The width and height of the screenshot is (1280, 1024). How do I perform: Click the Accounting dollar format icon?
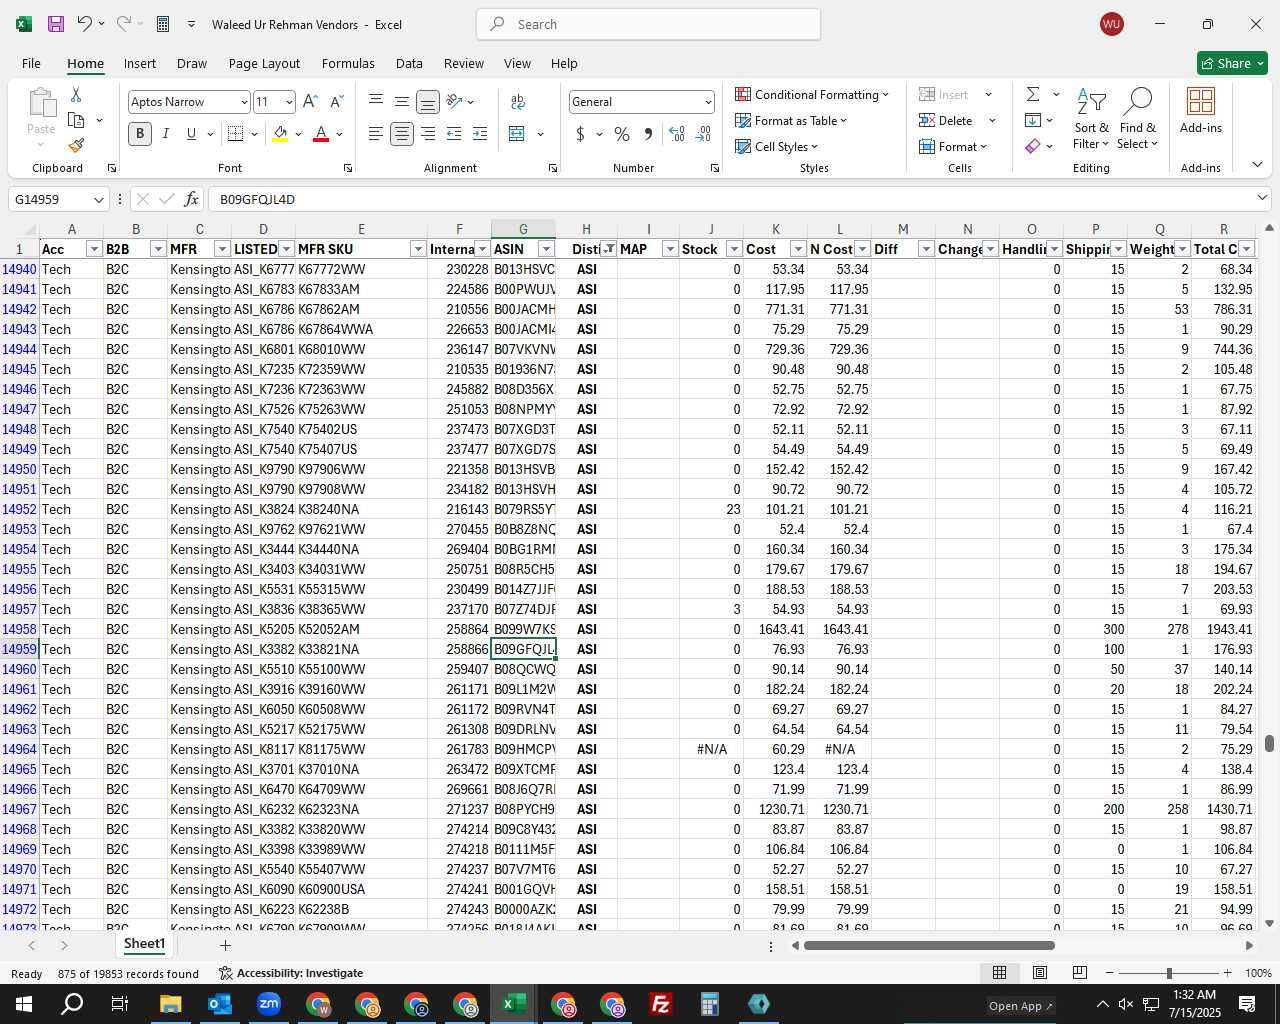click(580, 134)
